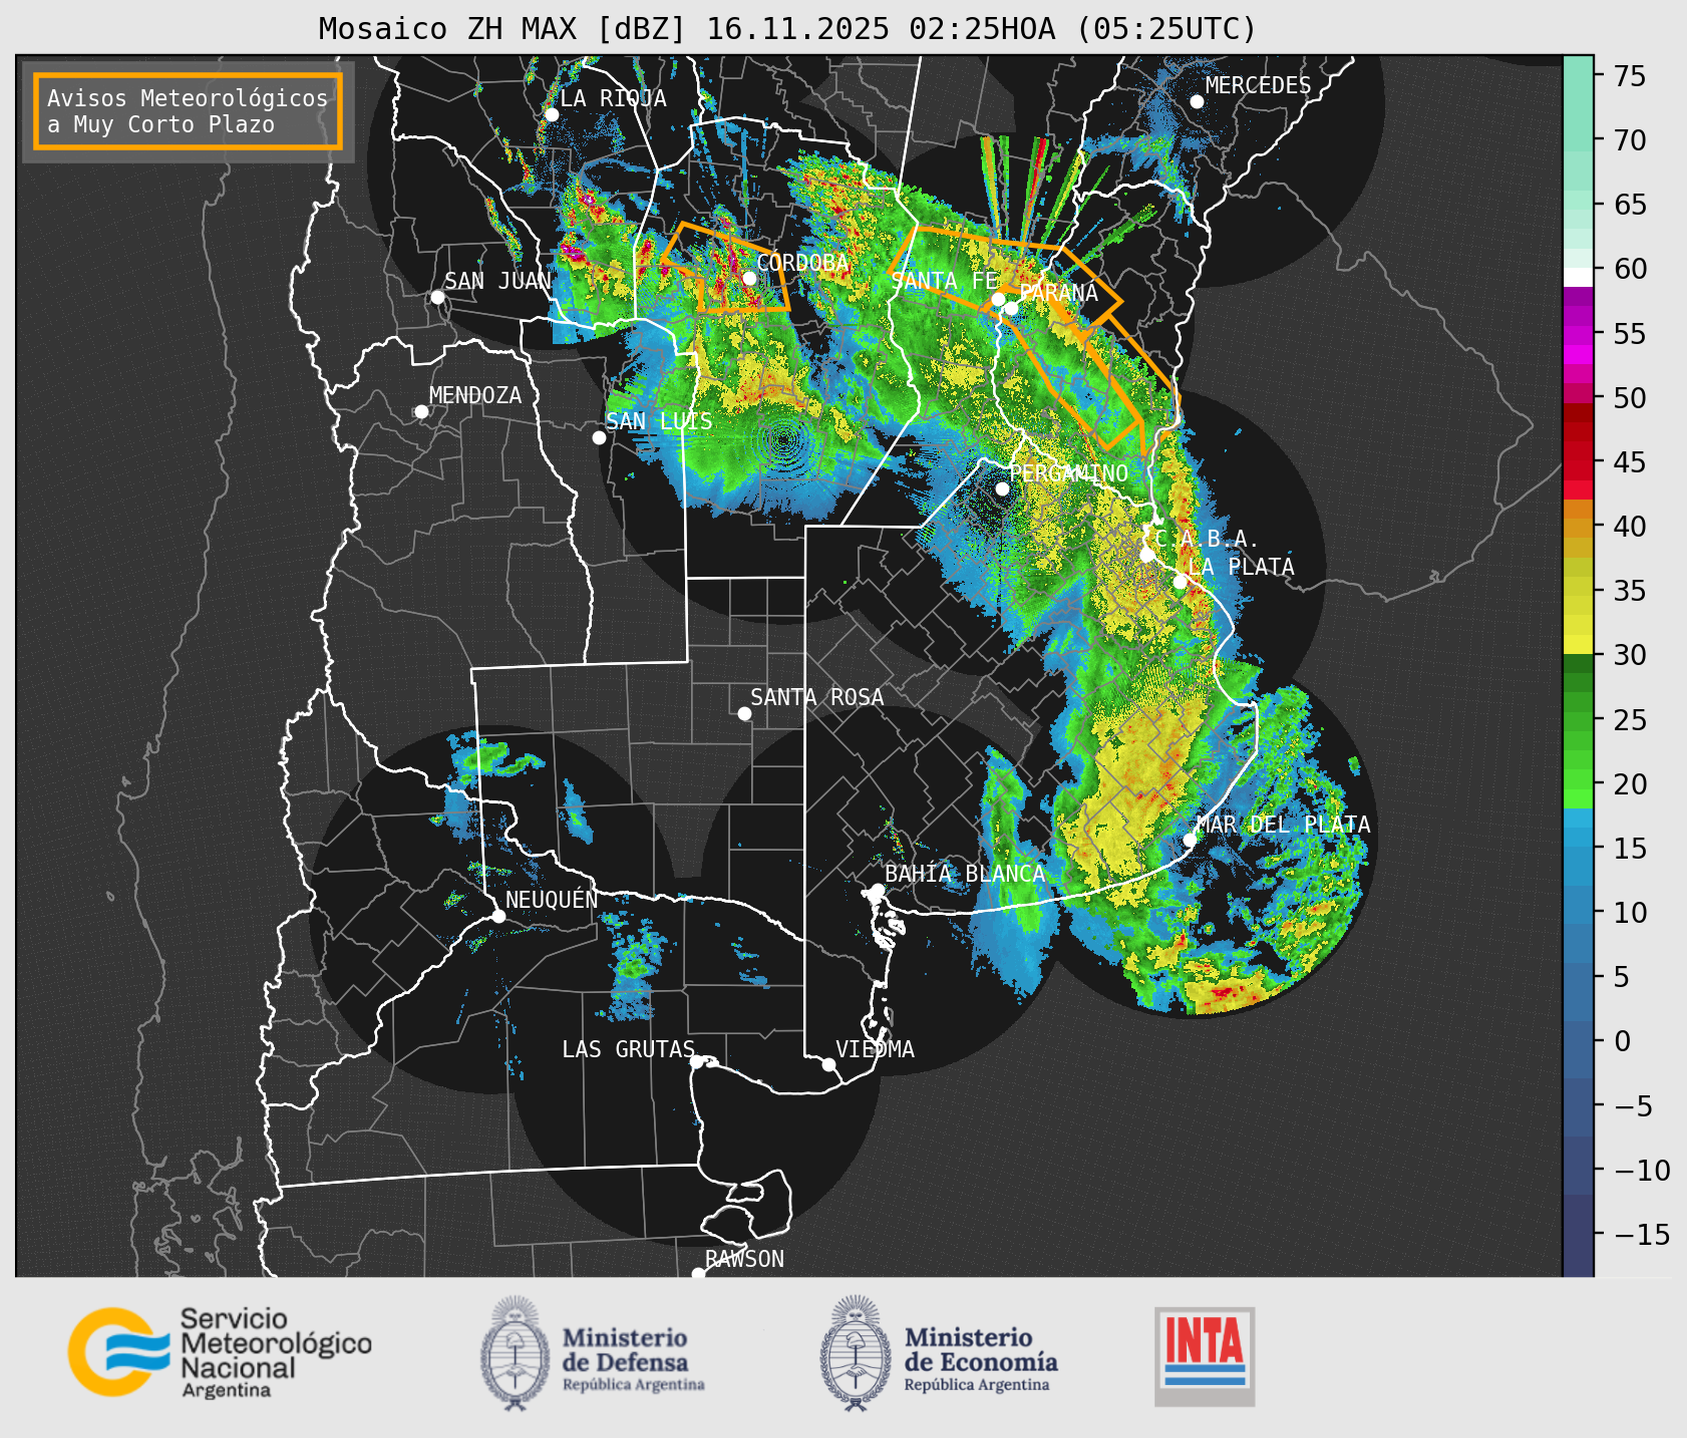The image size is (1687, 1438).
Task: Click the PERGAMINO city label
Action: (x=1068, y=473)
